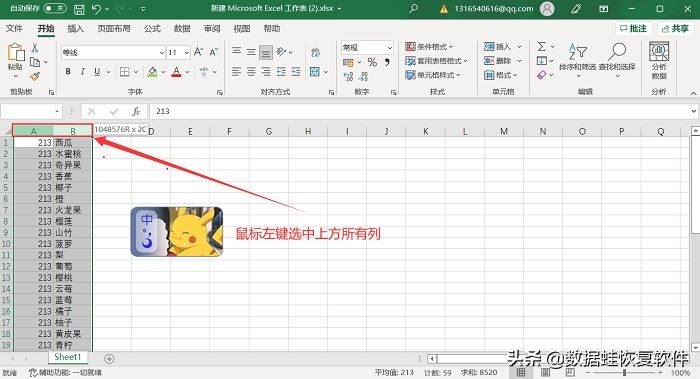Click the zoom slider handle
Viewport: 700px width, 379px height.
tap(624, 372)
